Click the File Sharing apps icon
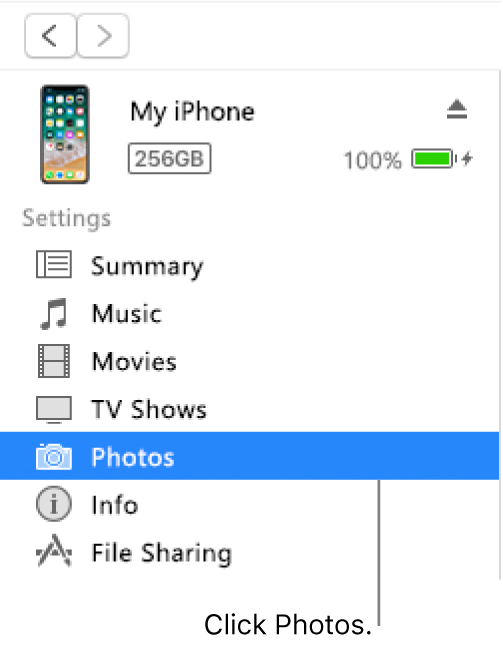Viewport: 503px width, 646px height. (x=54, y=551)
